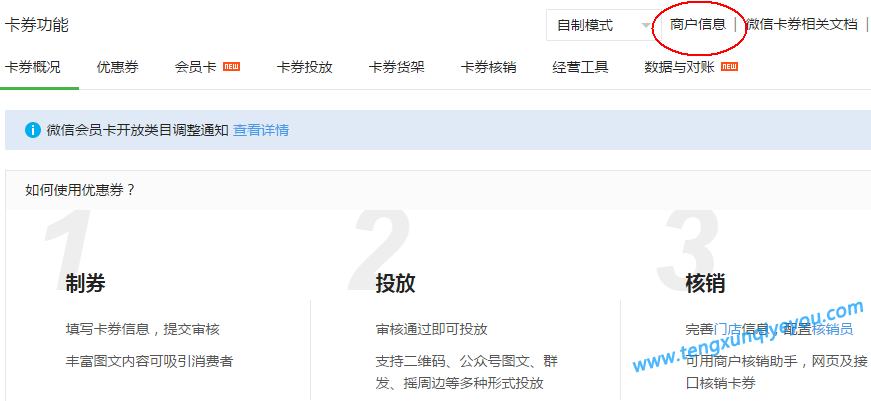This screenshot has height=401, width=871.
Task: Click the text 审核通过即可投放
Action: tap(431, 329)
